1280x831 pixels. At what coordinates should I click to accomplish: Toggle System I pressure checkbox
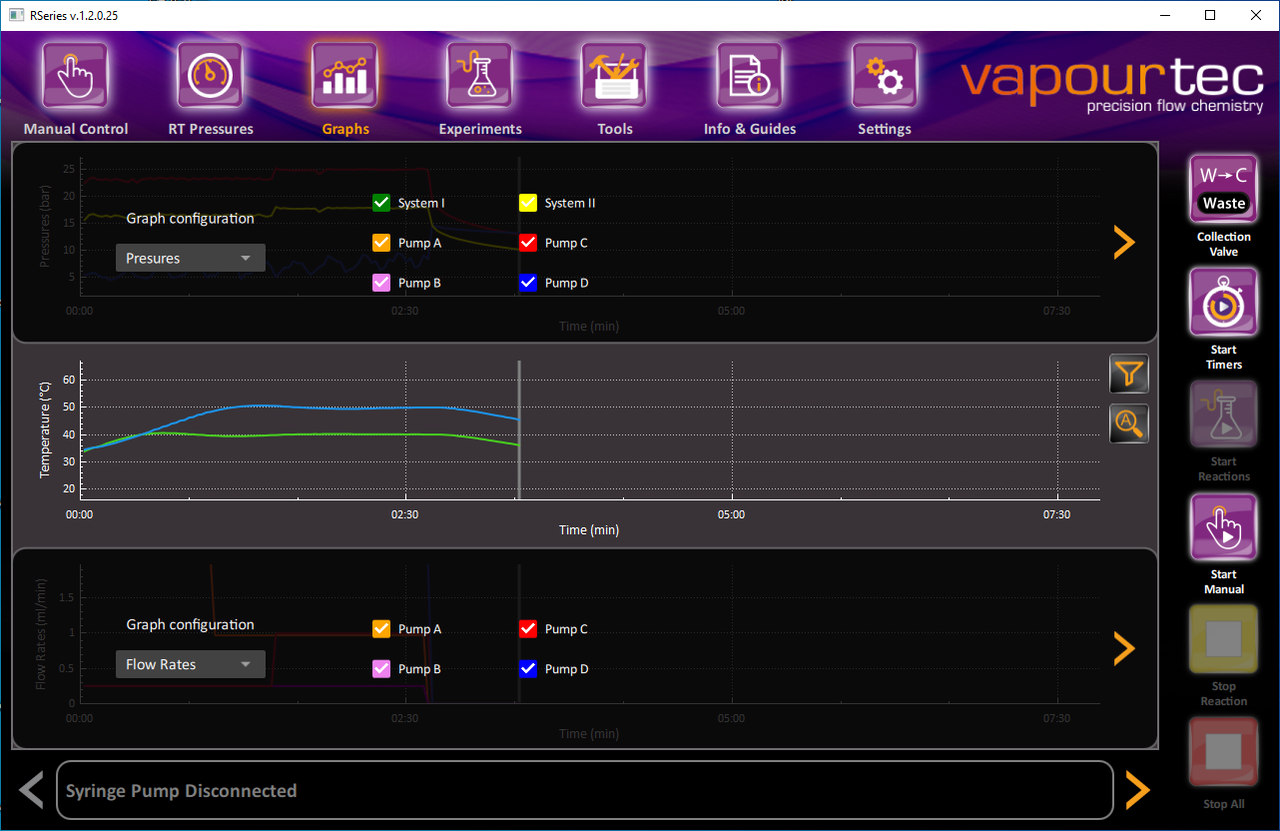[381, 203]
